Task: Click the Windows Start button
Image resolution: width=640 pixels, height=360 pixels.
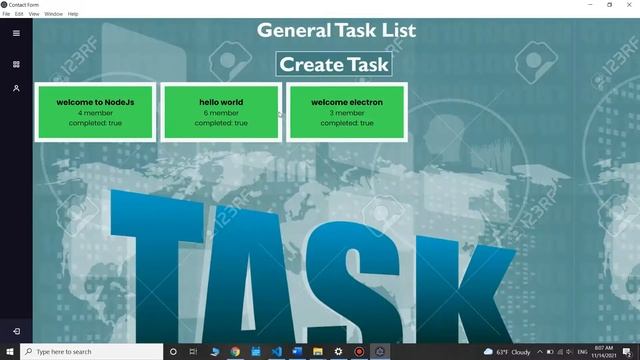Action: 10,352
